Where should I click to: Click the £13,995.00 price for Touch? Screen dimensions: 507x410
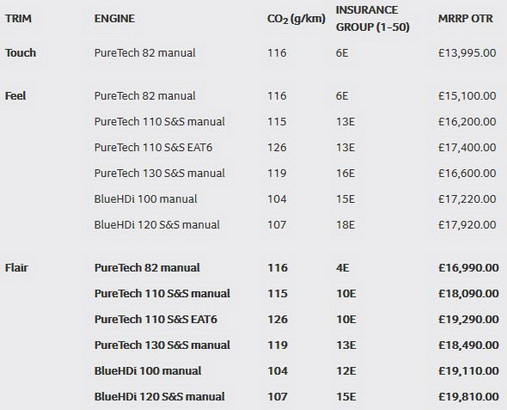(467, 53)
